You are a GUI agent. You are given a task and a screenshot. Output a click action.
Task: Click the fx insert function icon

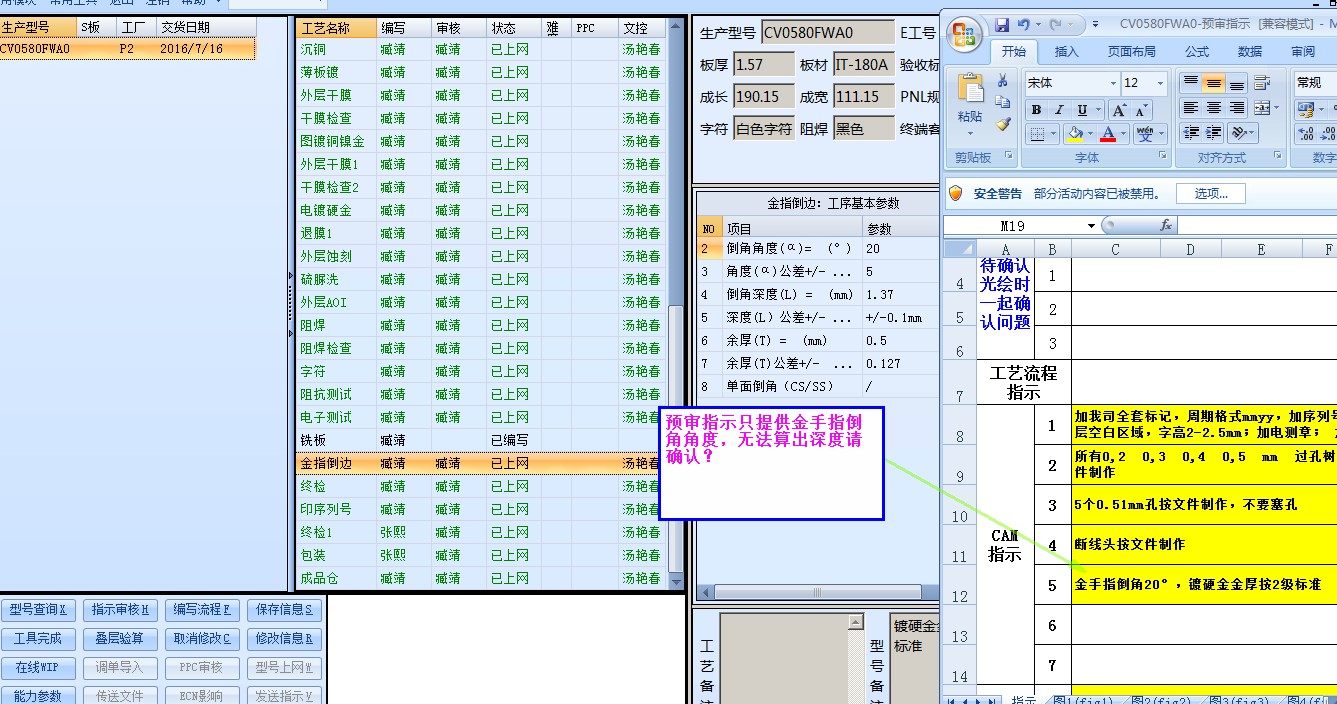(x=1166, y=226)
